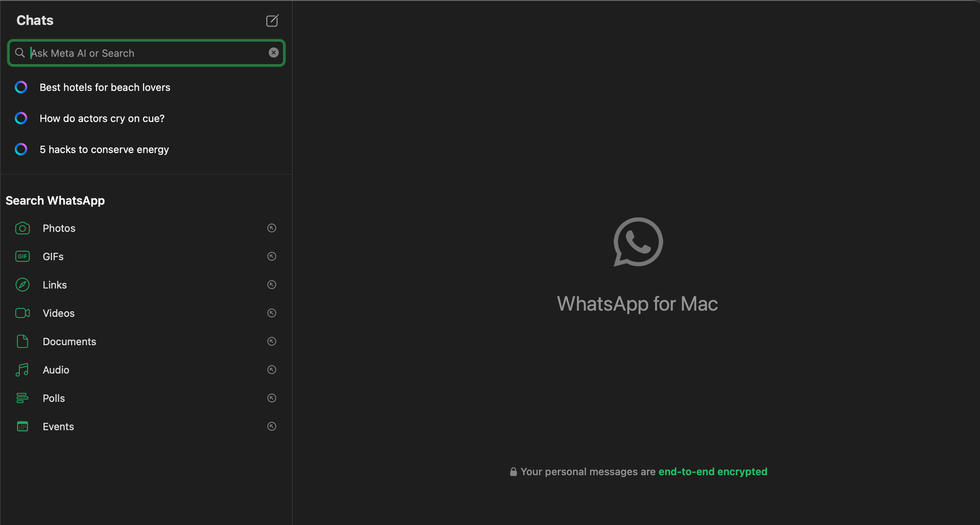Select suggestion Best hotels for beach lovers
Image resolution: width=980 pixels, height=525 pixels.
pos(105,88)
